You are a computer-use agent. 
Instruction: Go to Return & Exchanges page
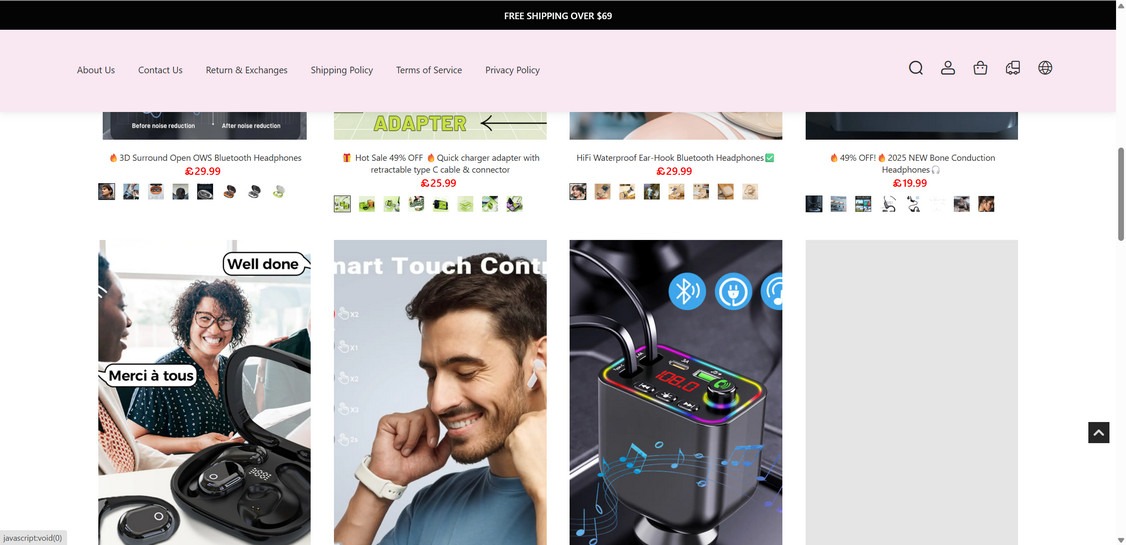point(246,70)
